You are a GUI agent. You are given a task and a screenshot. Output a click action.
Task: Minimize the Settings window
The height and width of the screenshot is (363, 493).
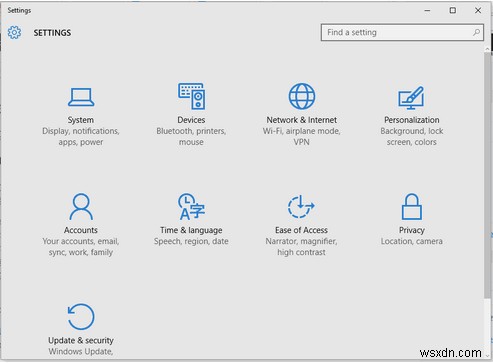coord(427,11)
